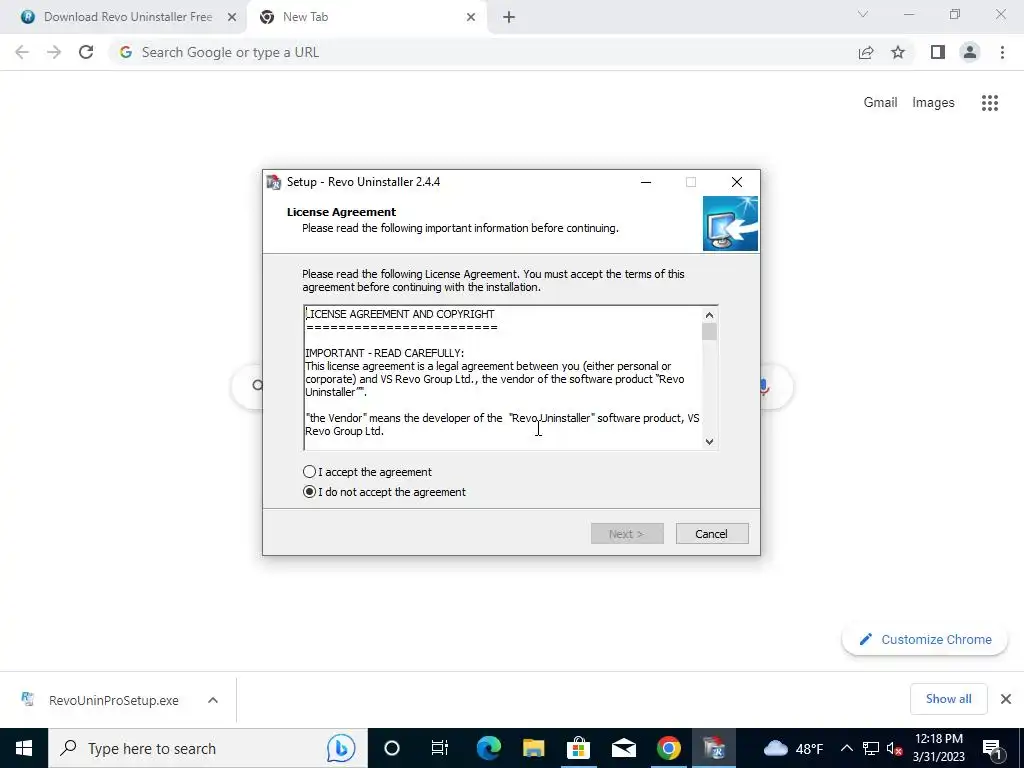Switch to Download Revo Uninstaller tab
The width and height of the screenshot is (1024, 768).
point(124,17)
